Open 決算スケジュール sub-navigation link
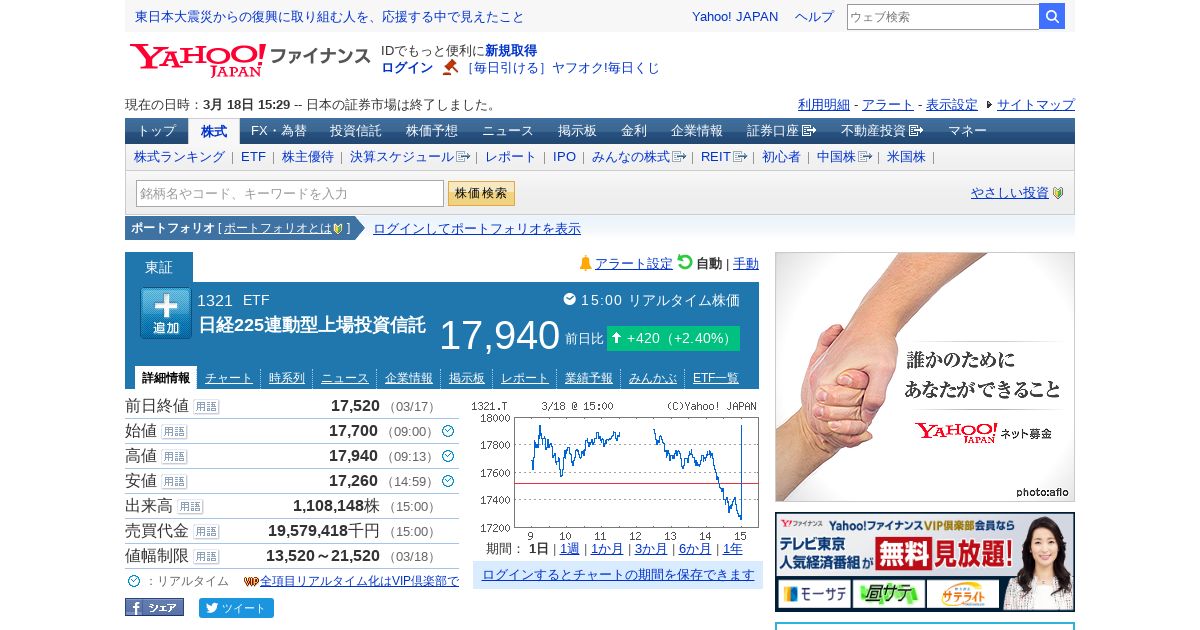Screen dimensions: 1200x630 coord(410,157)
